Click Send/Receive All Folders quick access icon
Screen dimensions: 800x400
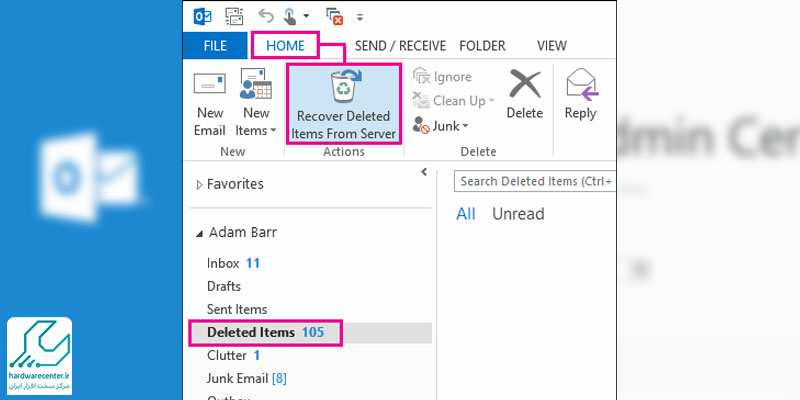pos(235,16)
